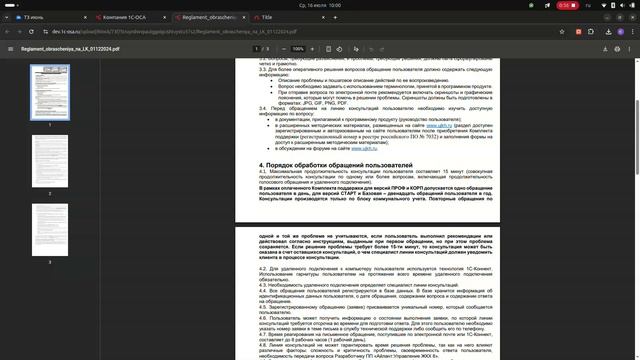
Task: Go forward in browser history
Action: [x=19, y=31]
